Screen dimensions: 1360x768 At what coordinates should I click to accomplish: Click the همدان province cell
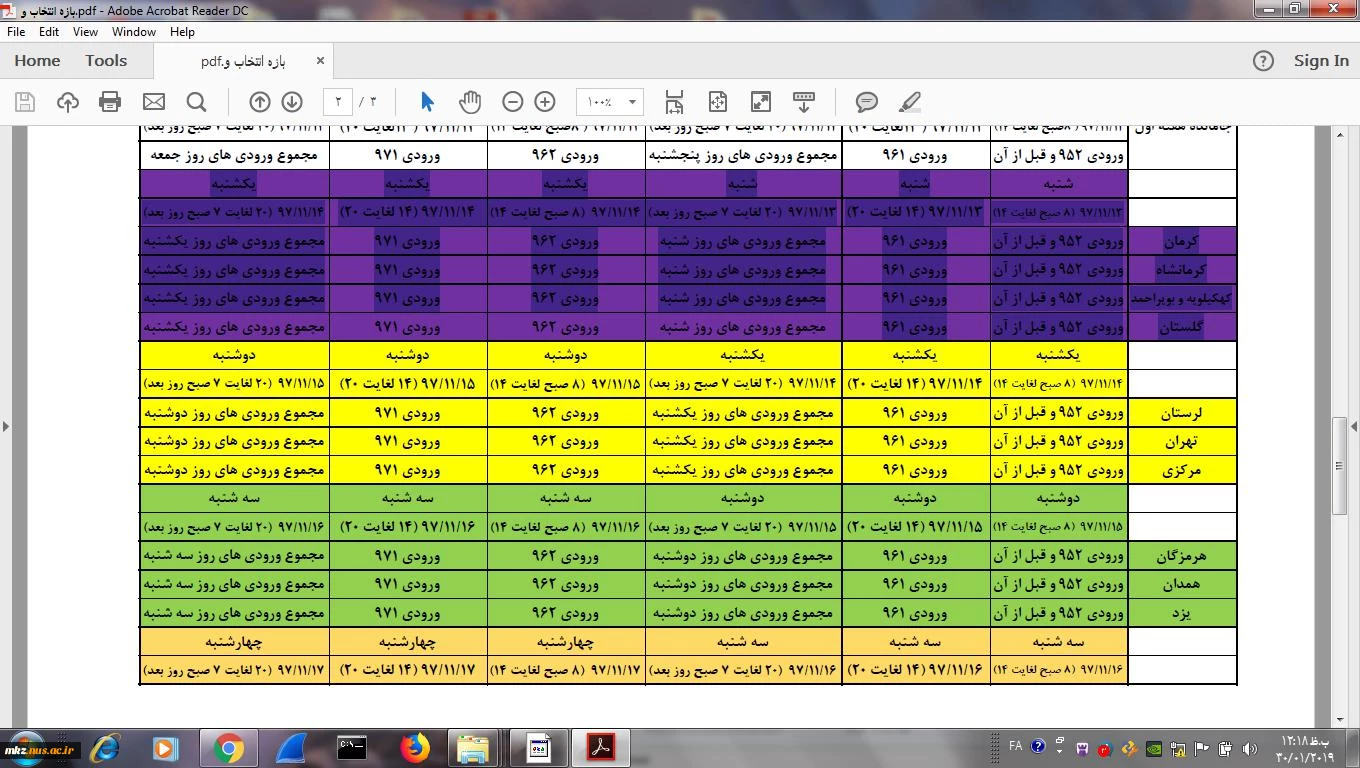point(1182,584)
